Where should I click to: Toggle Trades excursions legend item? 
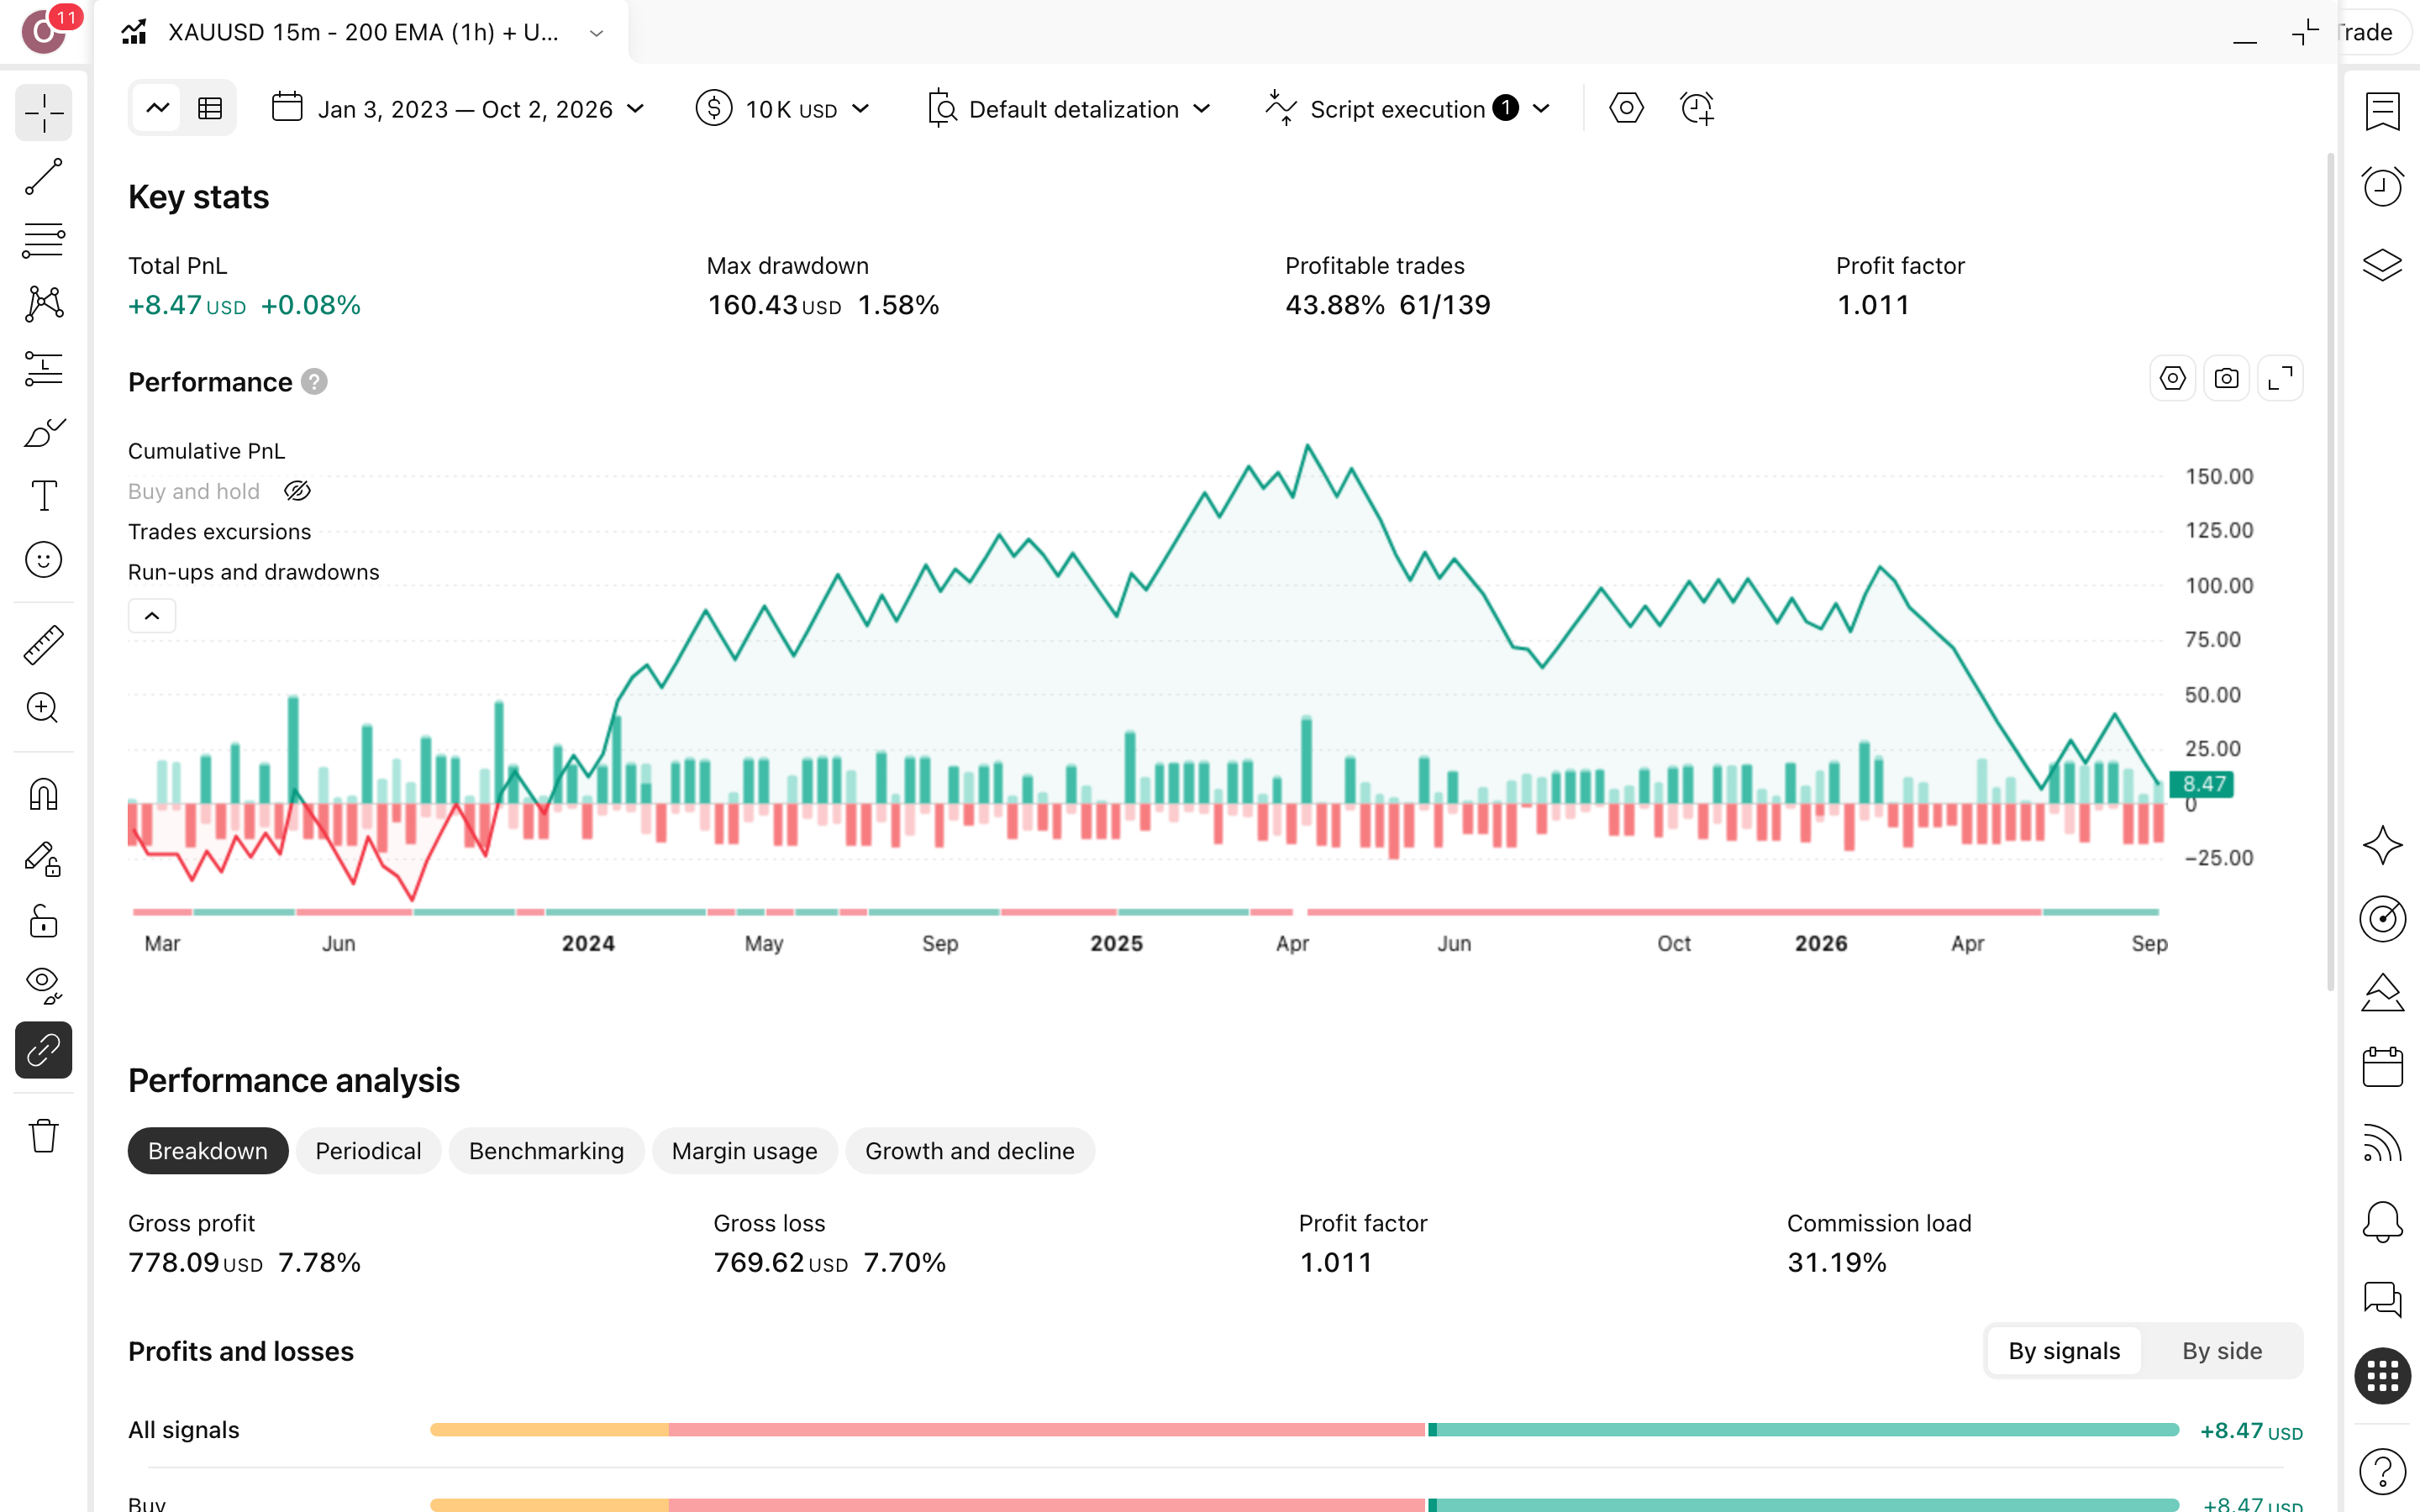[219, 532]
